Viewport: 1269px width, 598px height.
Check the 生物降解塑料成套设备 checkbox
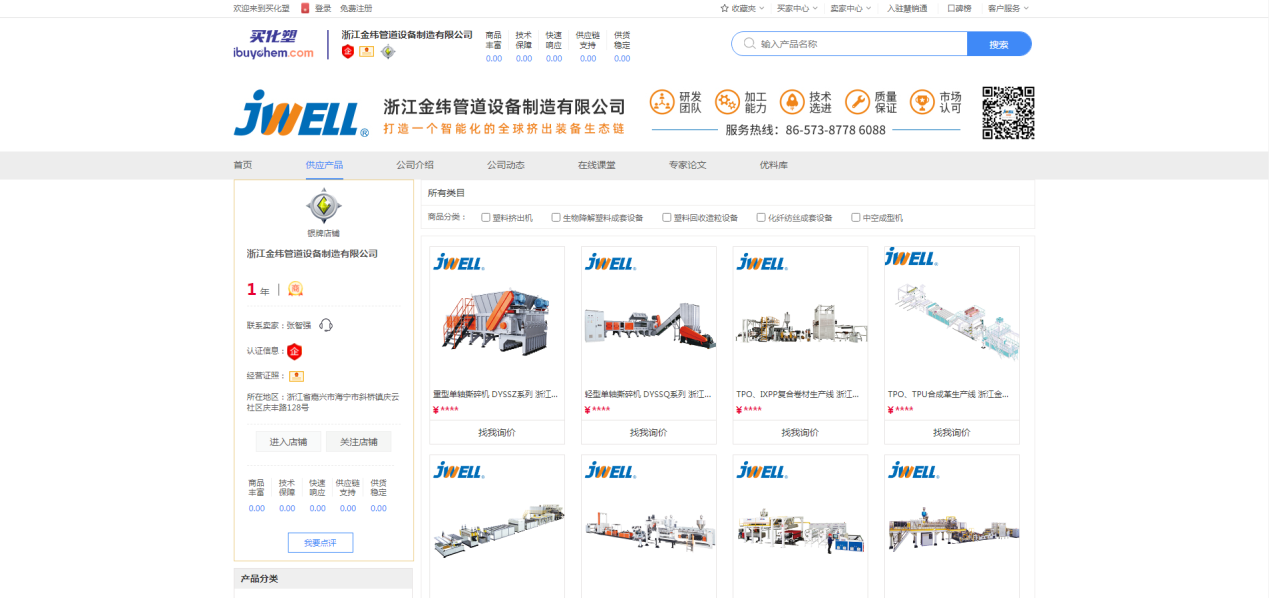pos(556,217)
